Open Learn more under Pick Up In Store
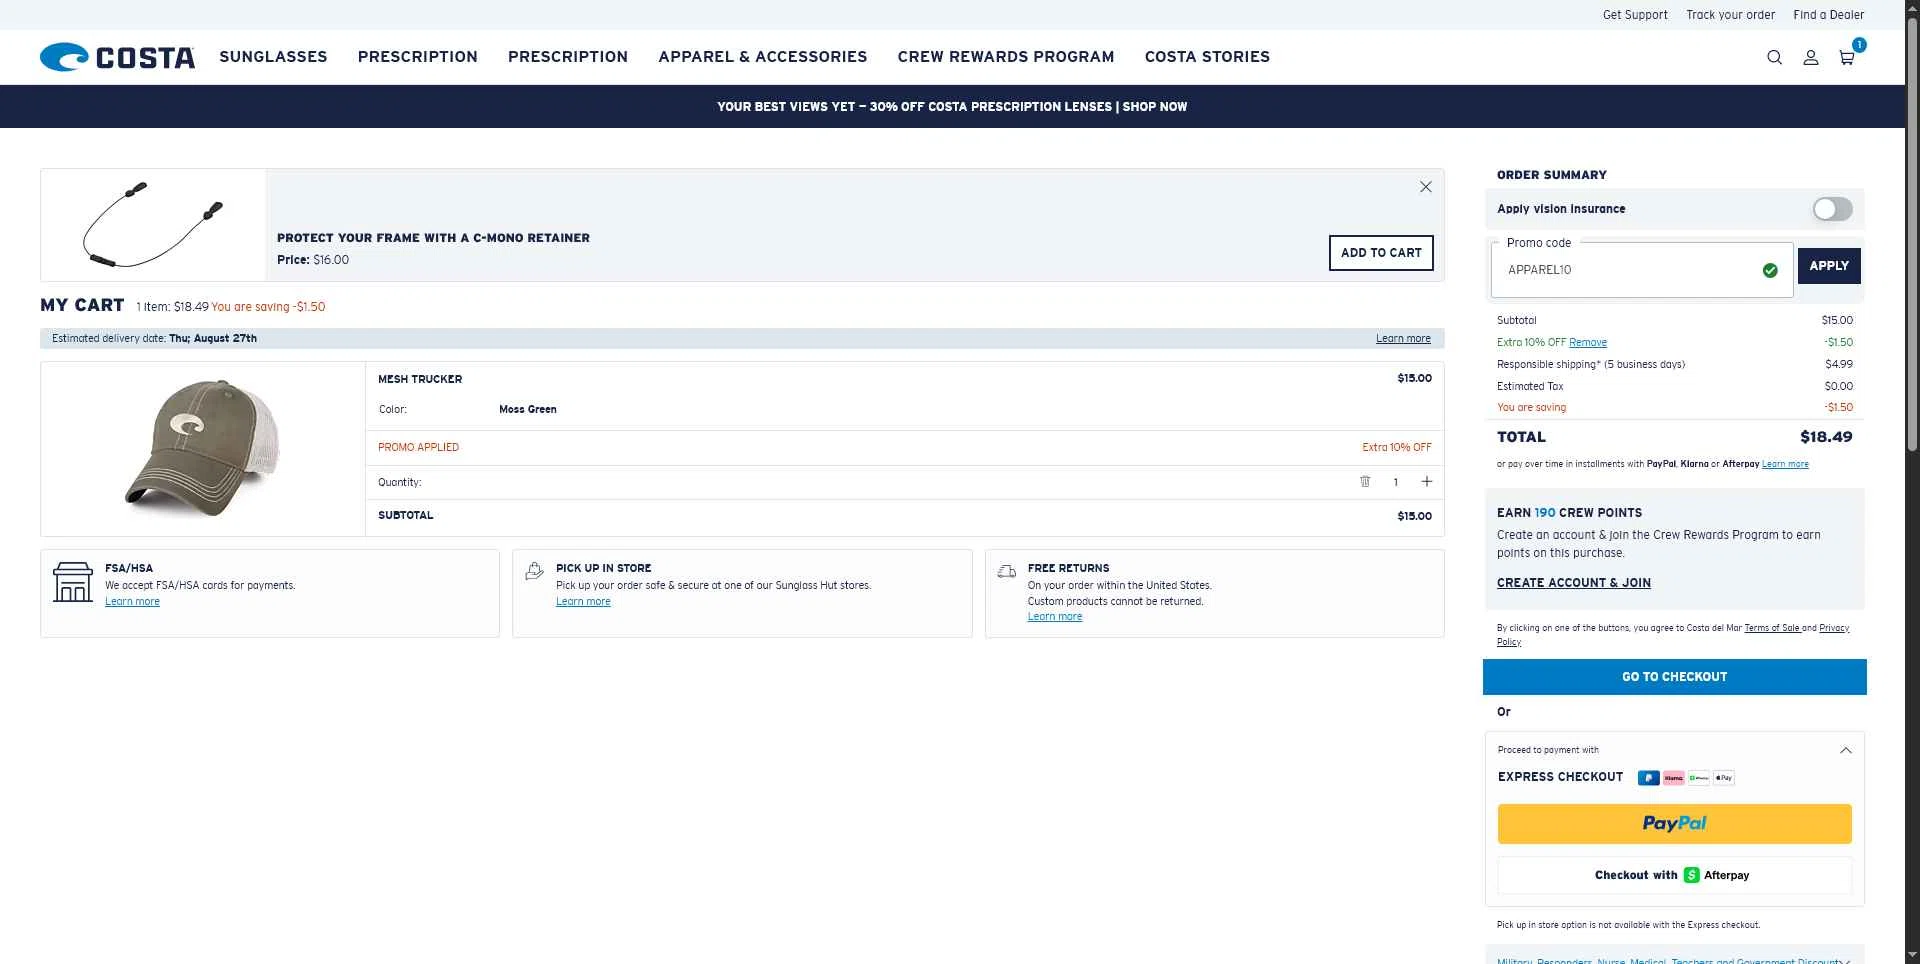This screenshot has width=1920, height=964. (583, 602)
